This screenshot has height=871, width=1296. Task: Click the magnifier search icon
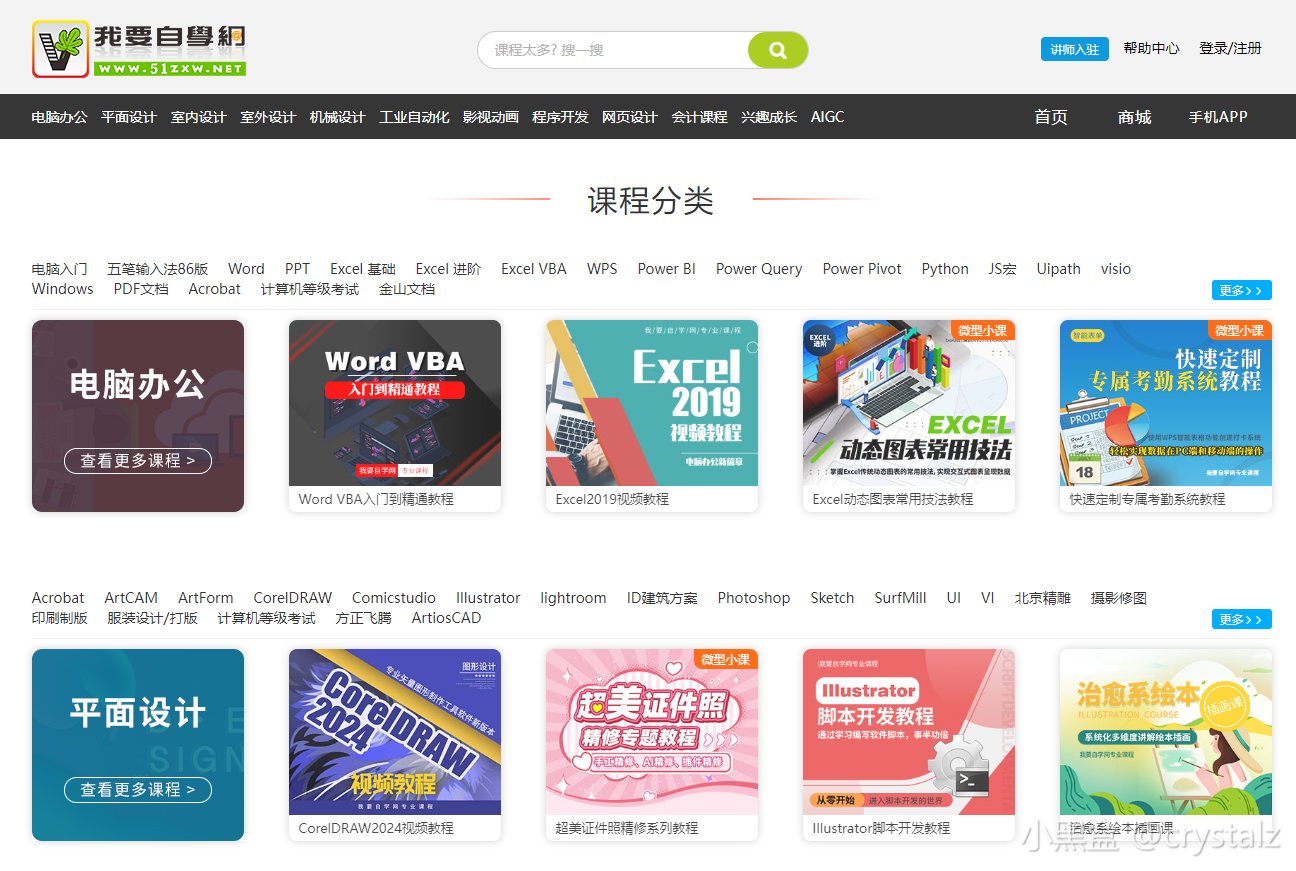point(778,48)
